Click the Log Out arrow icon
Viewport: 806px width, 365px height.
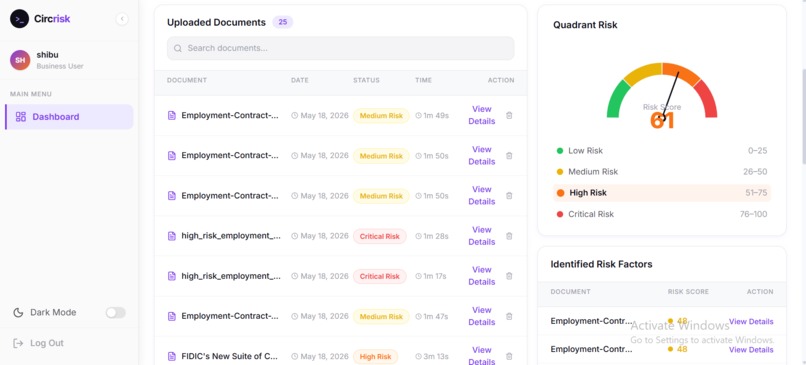(x=18, y=343)
